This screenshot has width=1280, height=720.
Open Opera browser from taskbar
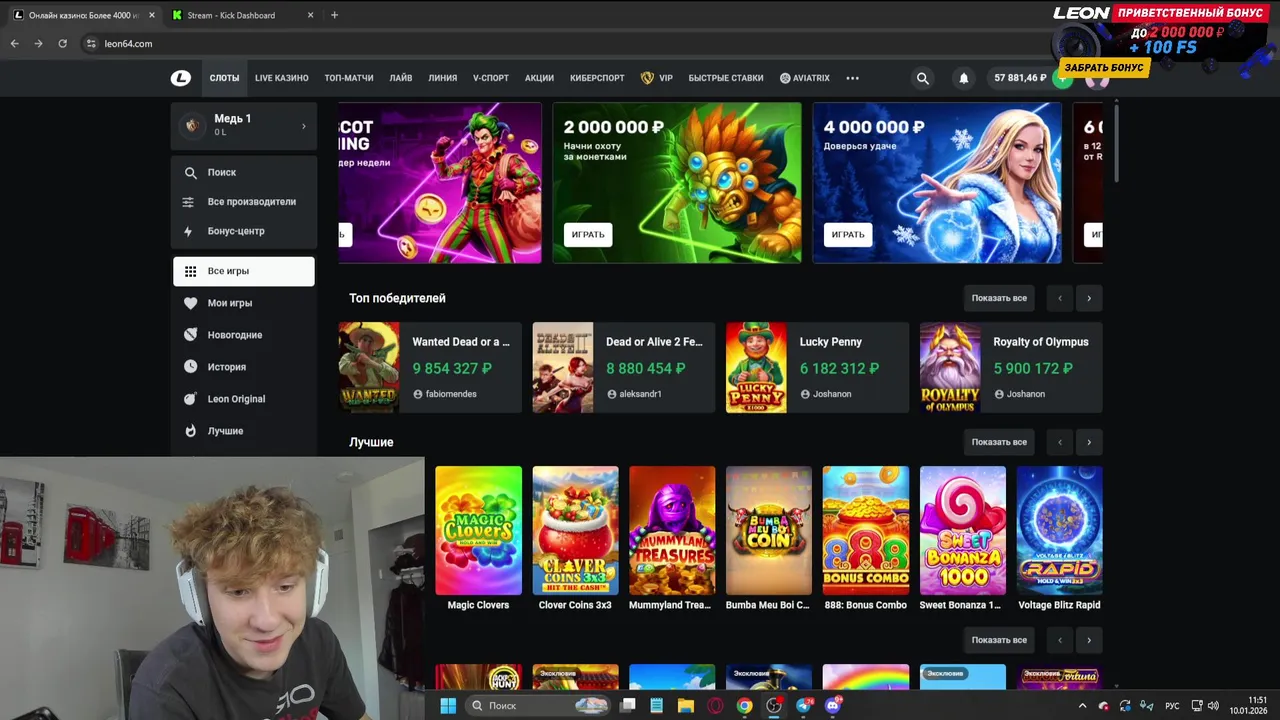pyautogui.click(x=715, y=706)
